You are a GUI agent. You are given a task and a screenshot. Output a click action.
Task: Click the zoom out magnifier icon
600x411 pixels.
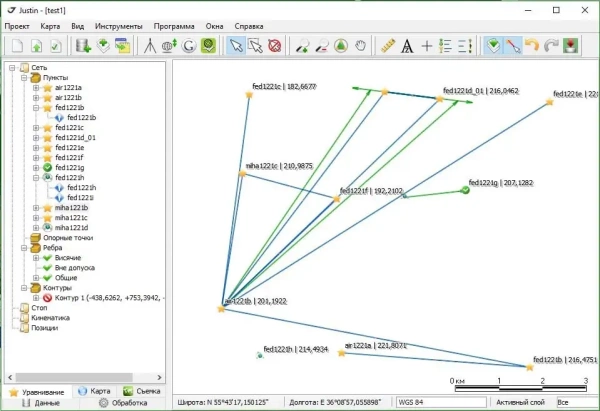[x=322, y=46]
